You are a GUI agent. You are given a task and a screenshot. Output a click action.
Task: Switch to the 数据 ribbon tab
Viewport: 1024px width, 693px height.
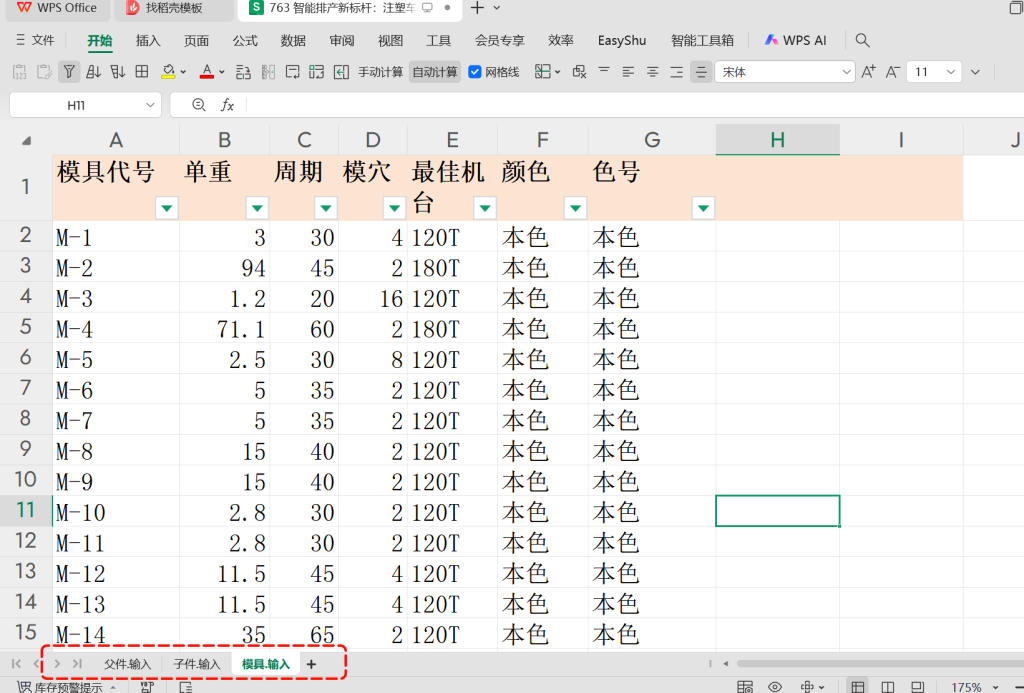click(x=293, y=40)
